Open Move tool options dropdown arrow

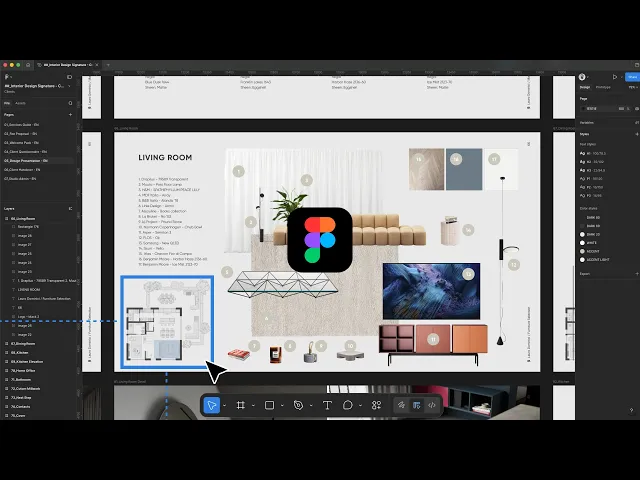pos(224,406)
